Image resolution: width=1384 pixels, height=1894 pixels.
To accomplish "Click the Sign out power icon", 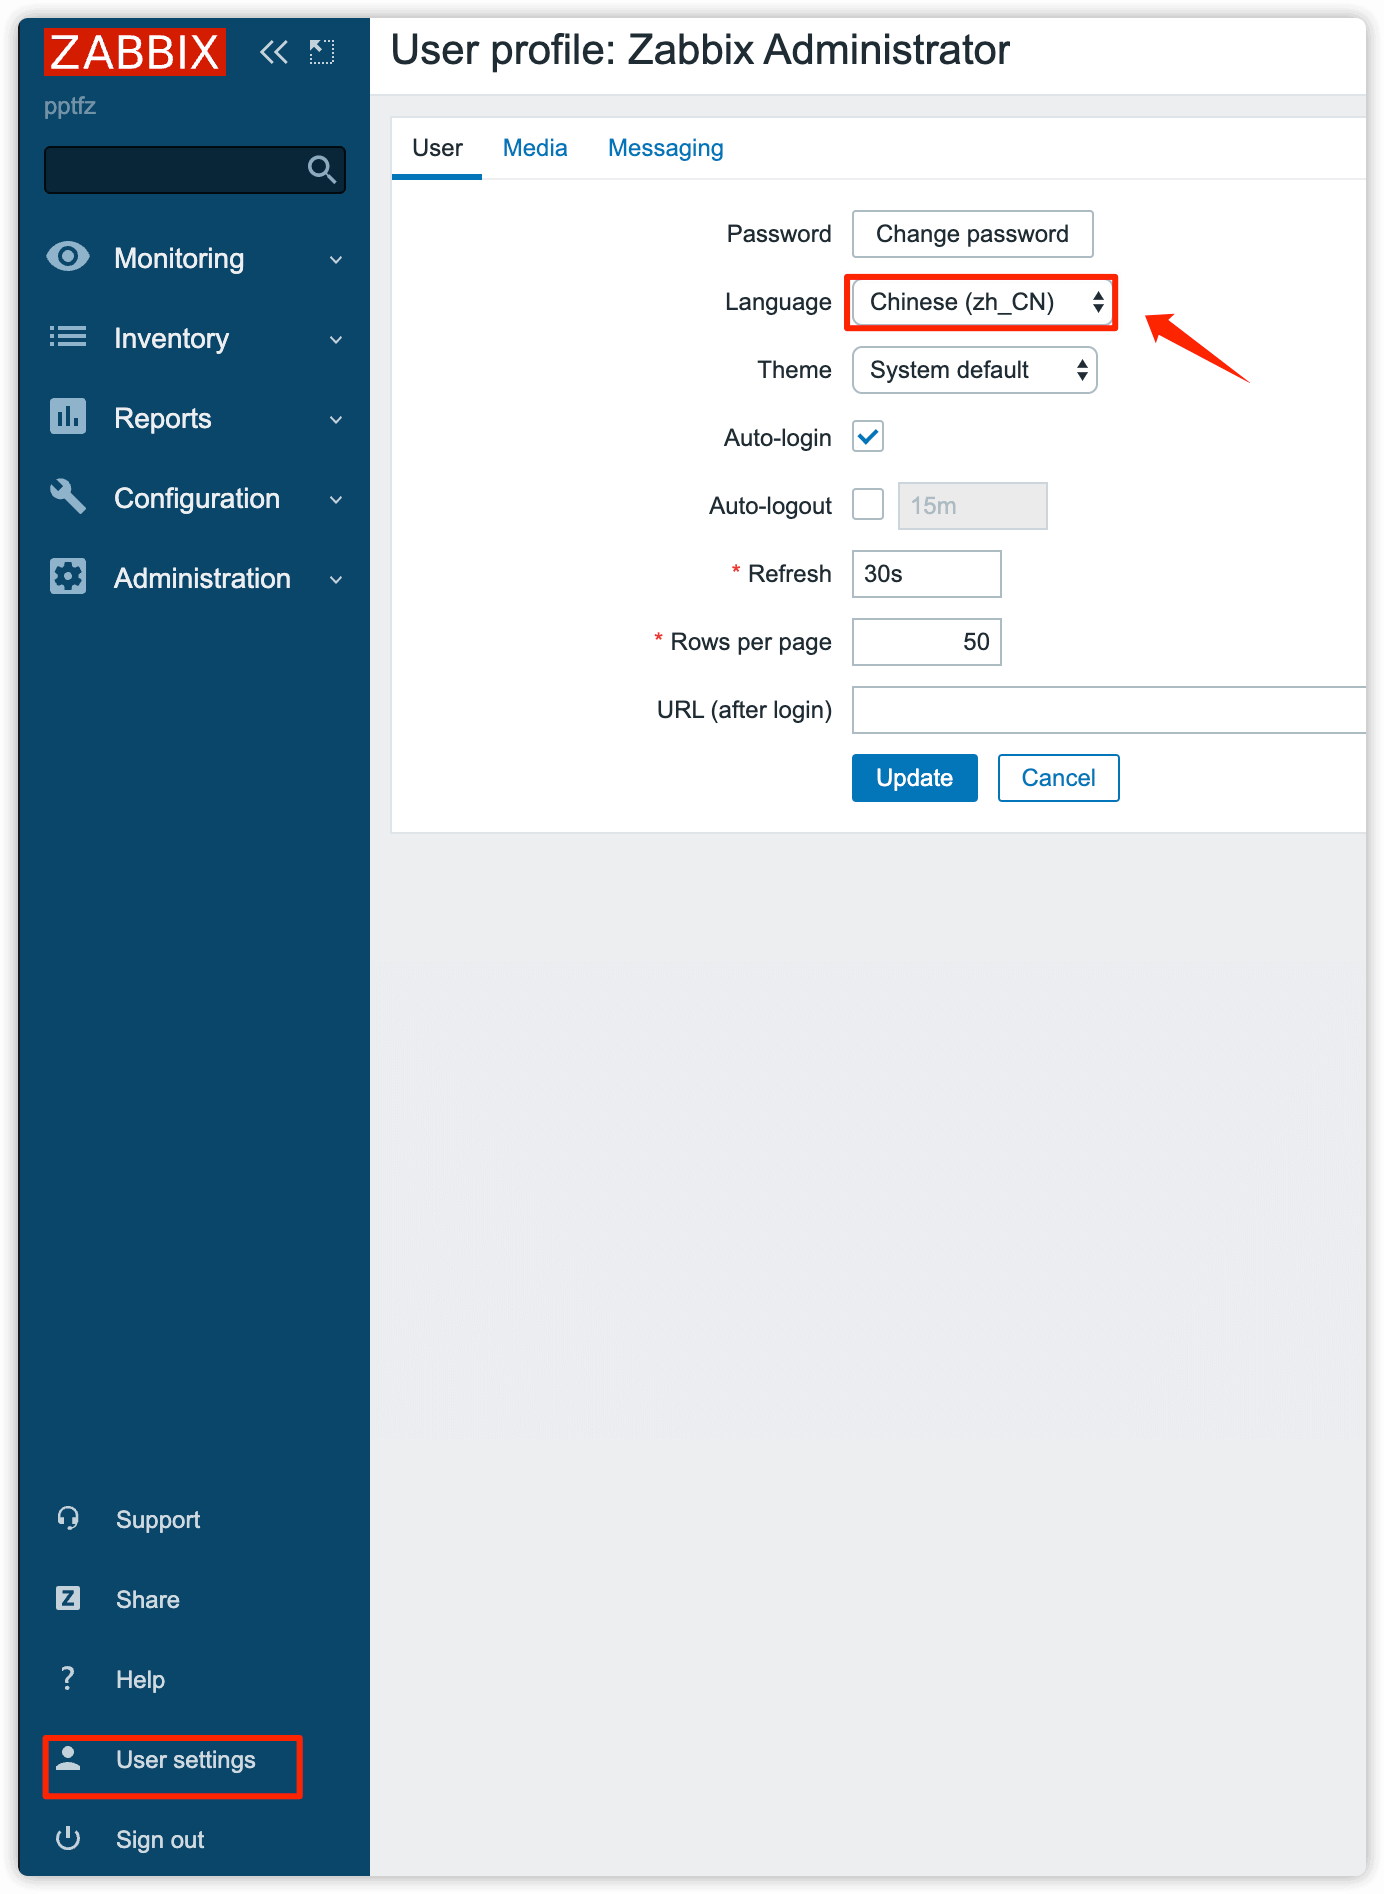I will pyautogui.click(x=68, y=1838).
